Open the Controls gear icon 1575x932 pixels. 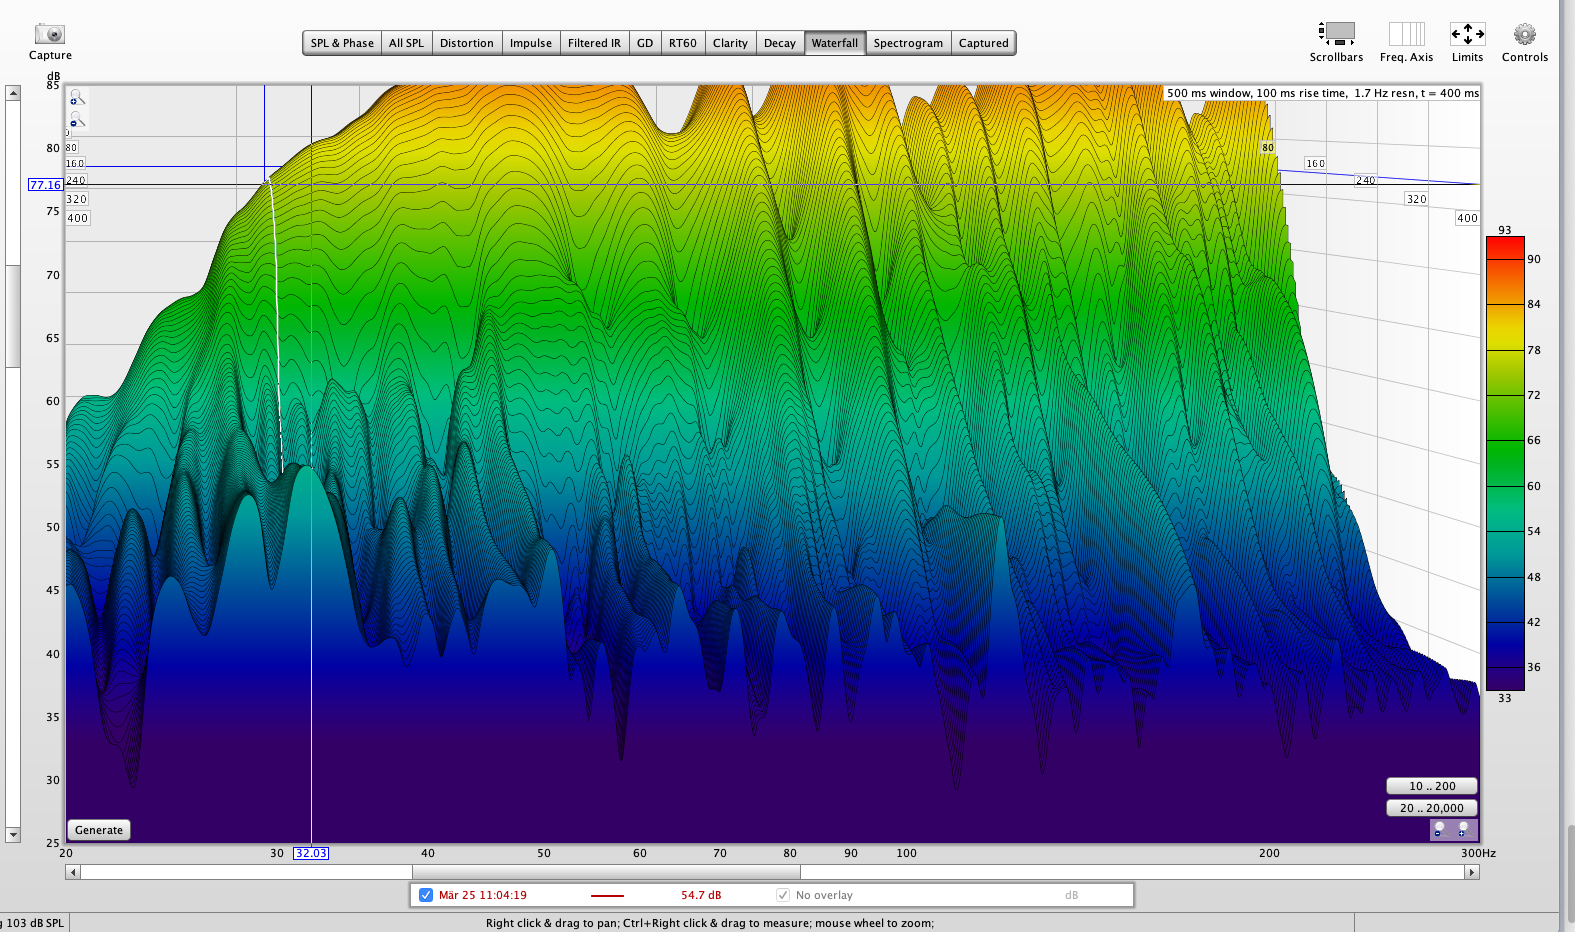1524,34
